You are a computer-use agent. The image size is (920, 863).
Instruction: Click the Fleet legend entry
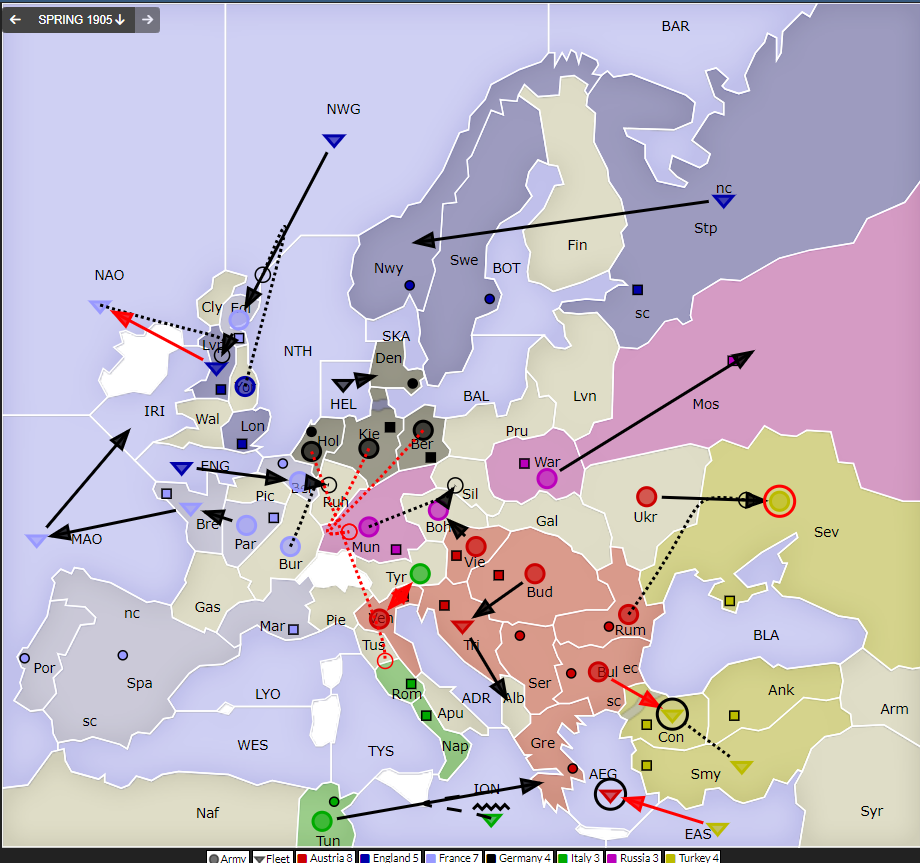[273, 858]
